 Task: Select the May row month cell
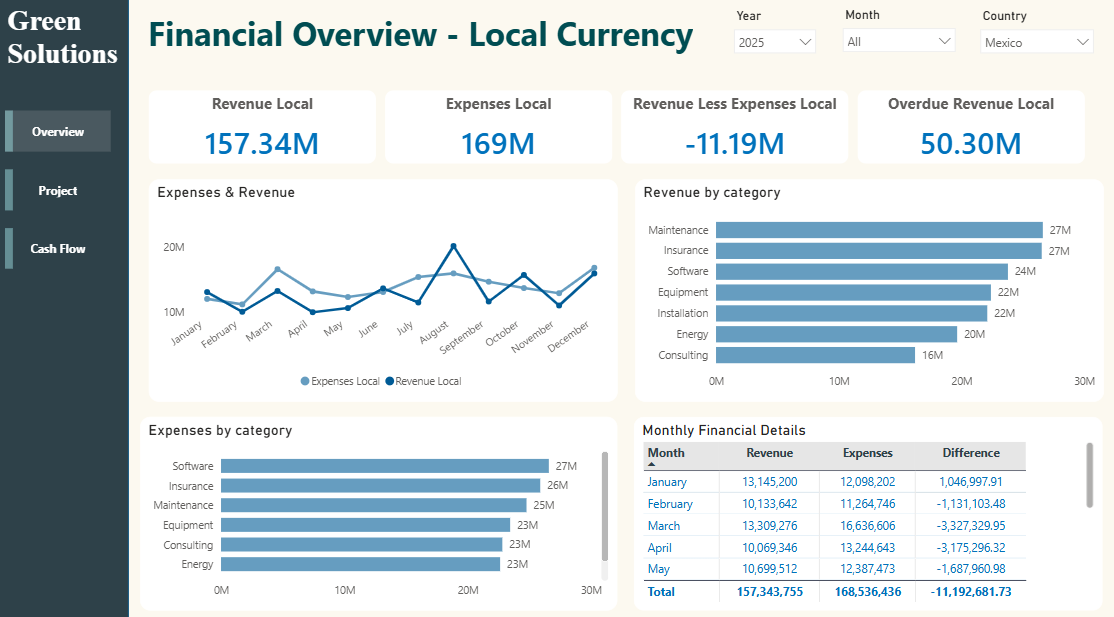coord(659,569)
